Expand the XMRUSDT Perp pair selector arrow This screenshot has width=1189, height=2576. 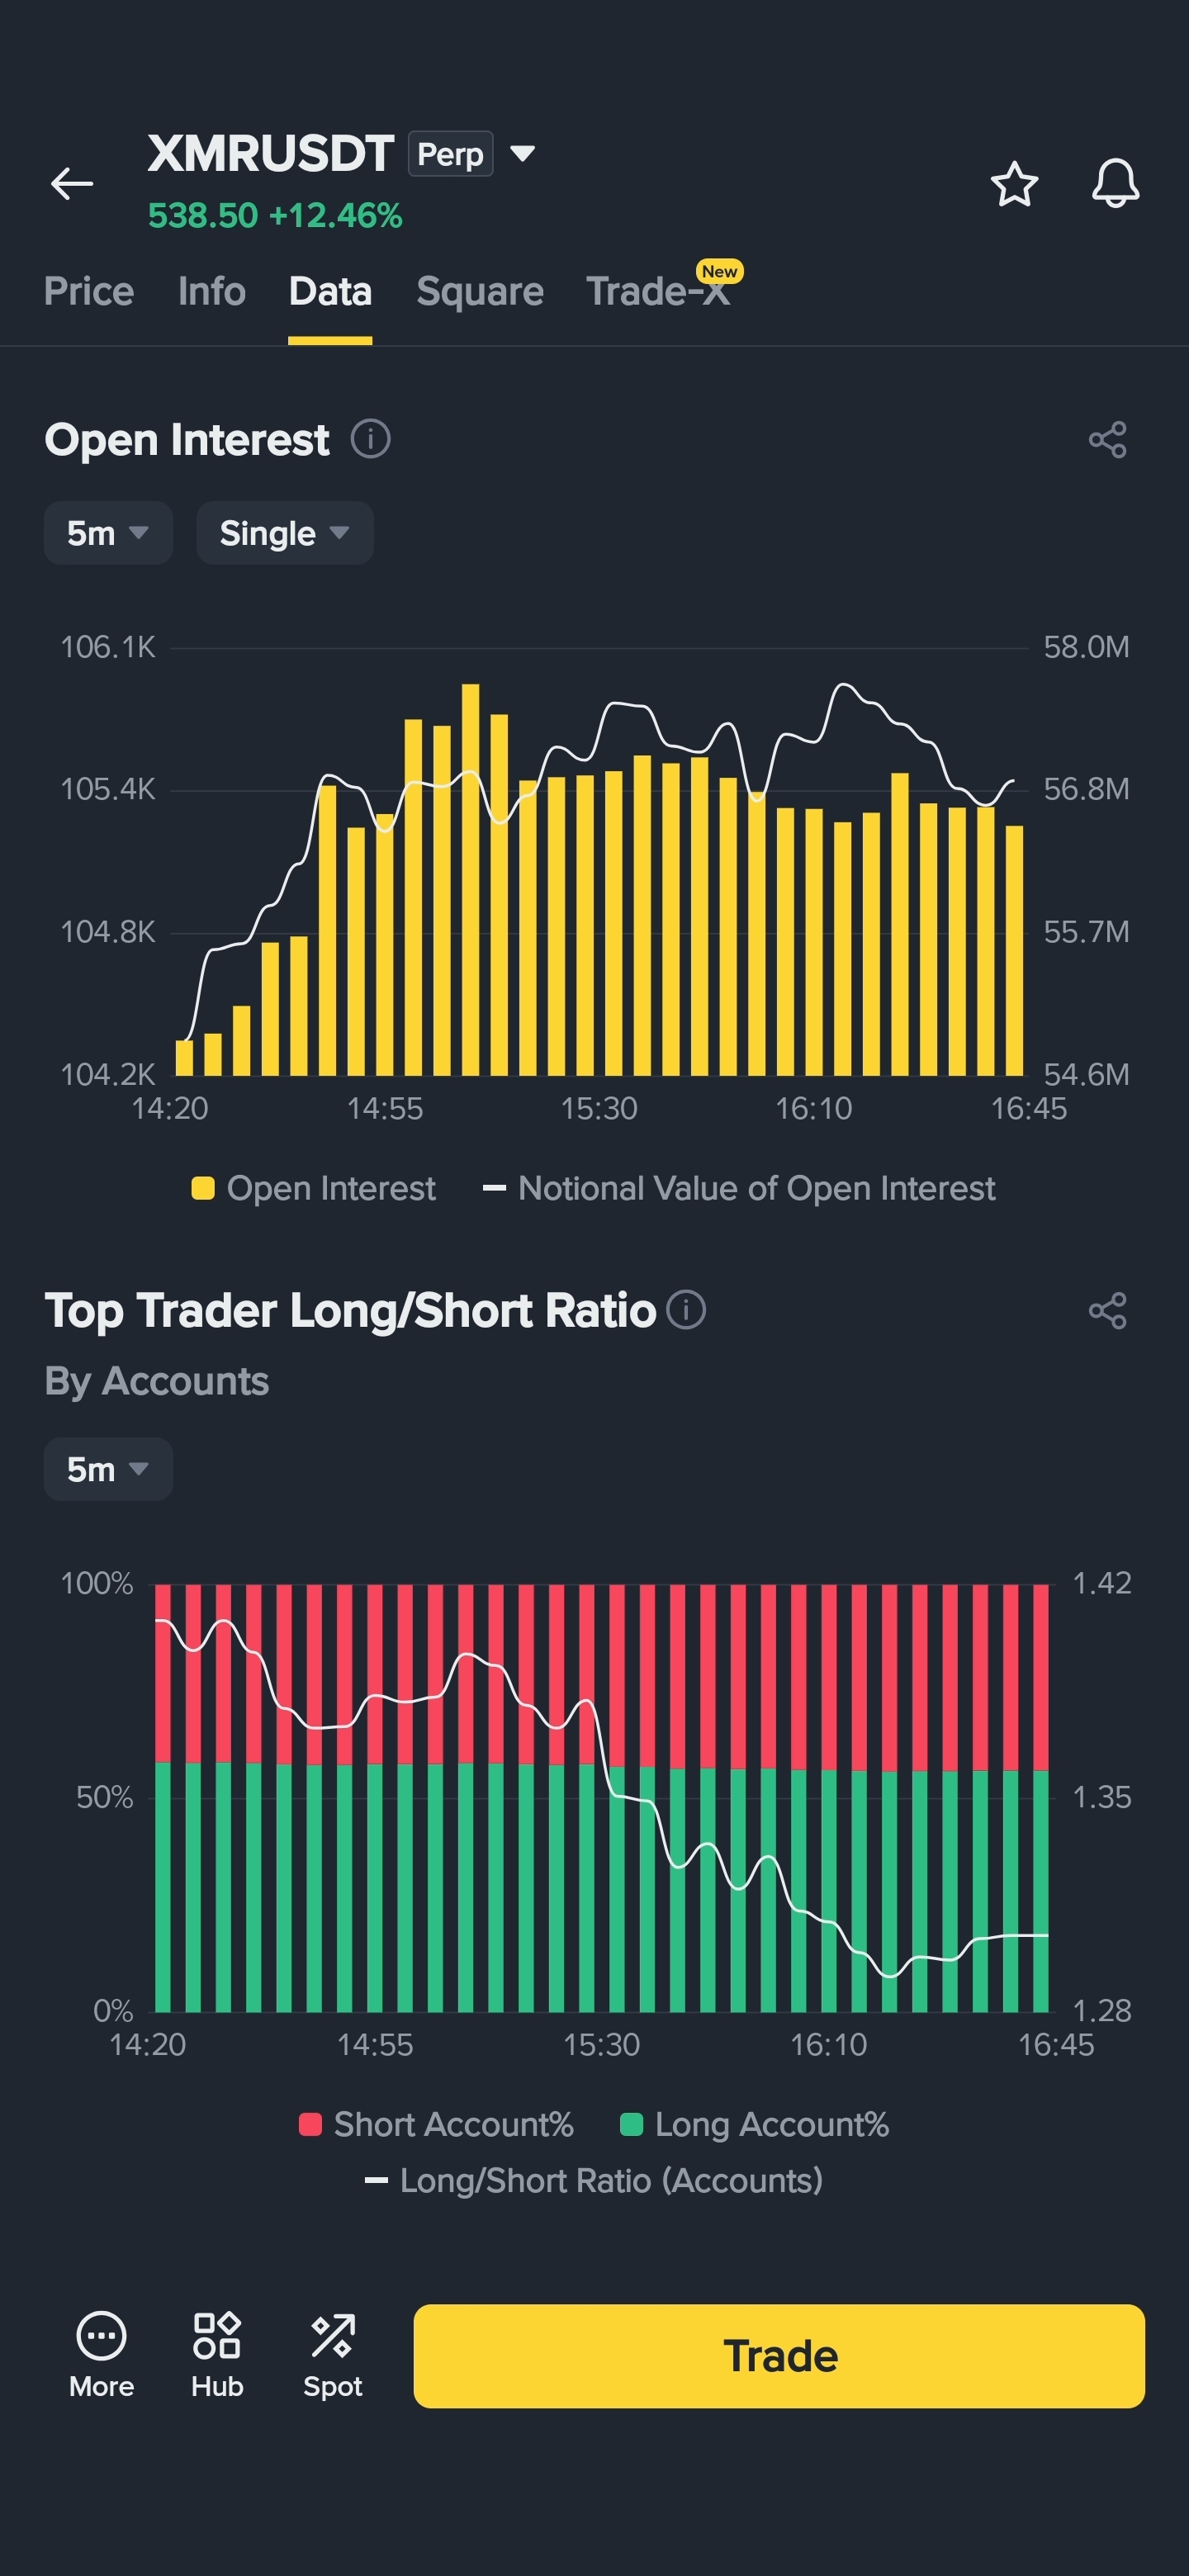click(522, 153)
